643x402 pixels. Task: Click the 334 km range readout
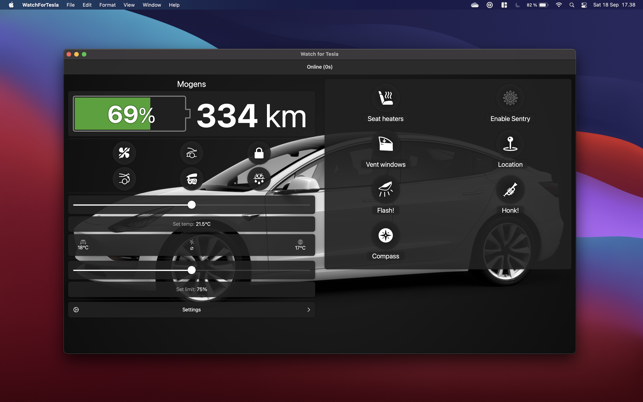click(x=251, y=116)
